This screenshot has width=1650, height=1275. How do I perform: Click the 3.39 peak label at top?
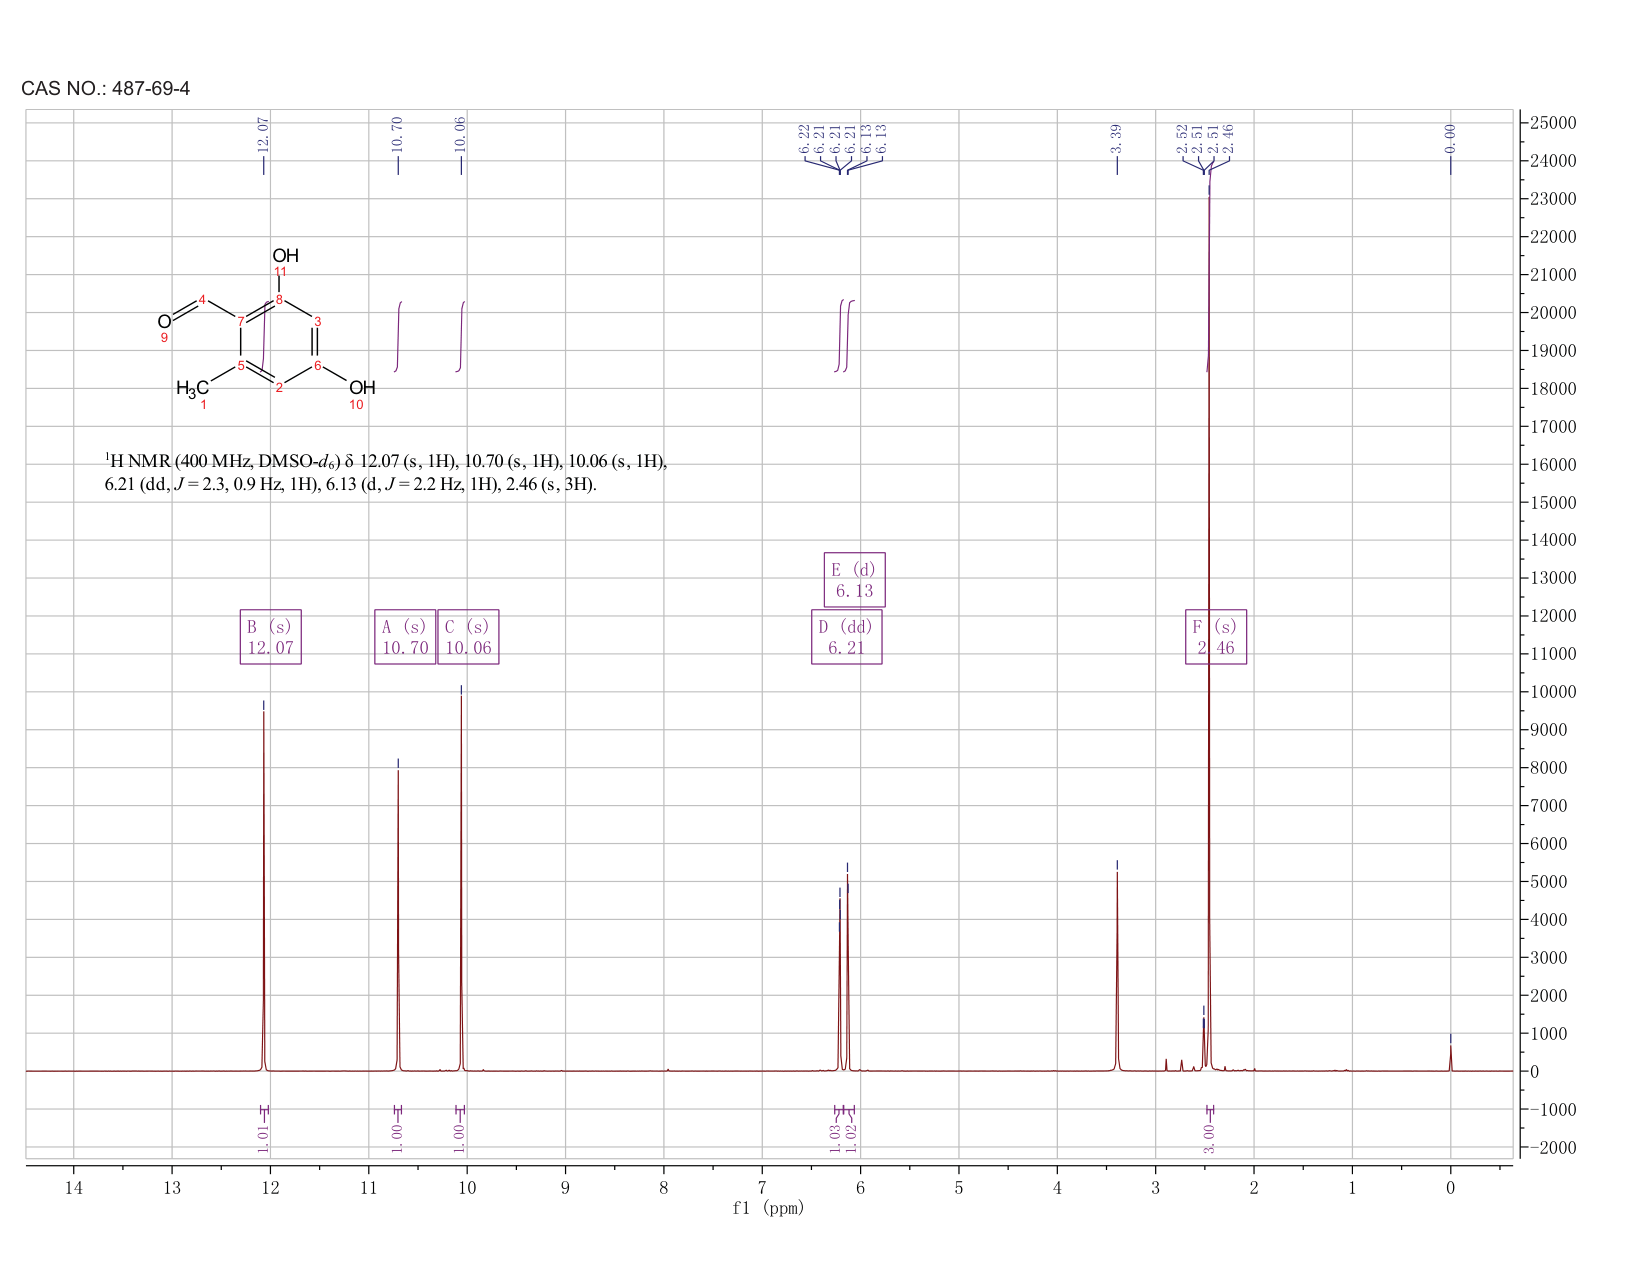click(x=1117, y=138)
